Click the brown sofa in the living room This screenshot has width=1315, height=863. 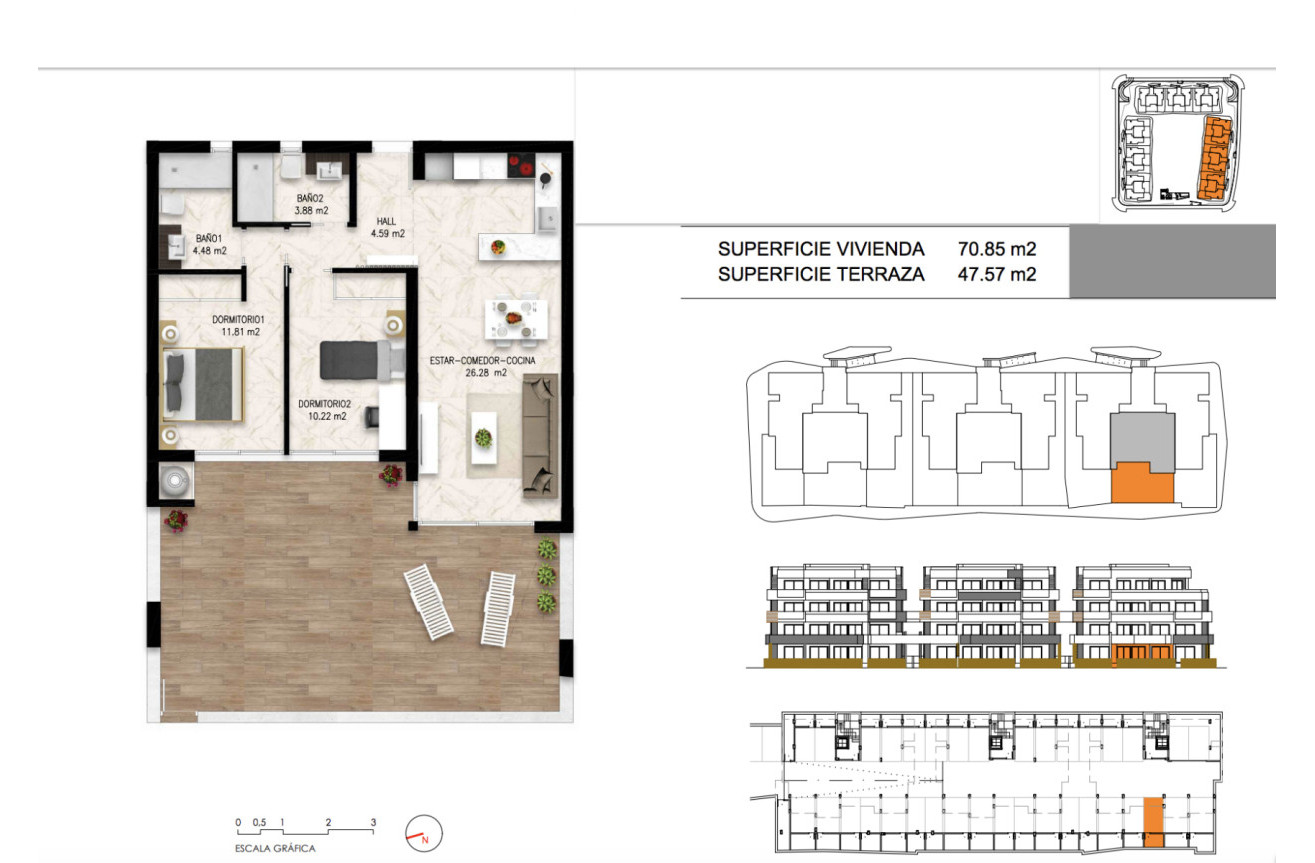click(540, 436)
